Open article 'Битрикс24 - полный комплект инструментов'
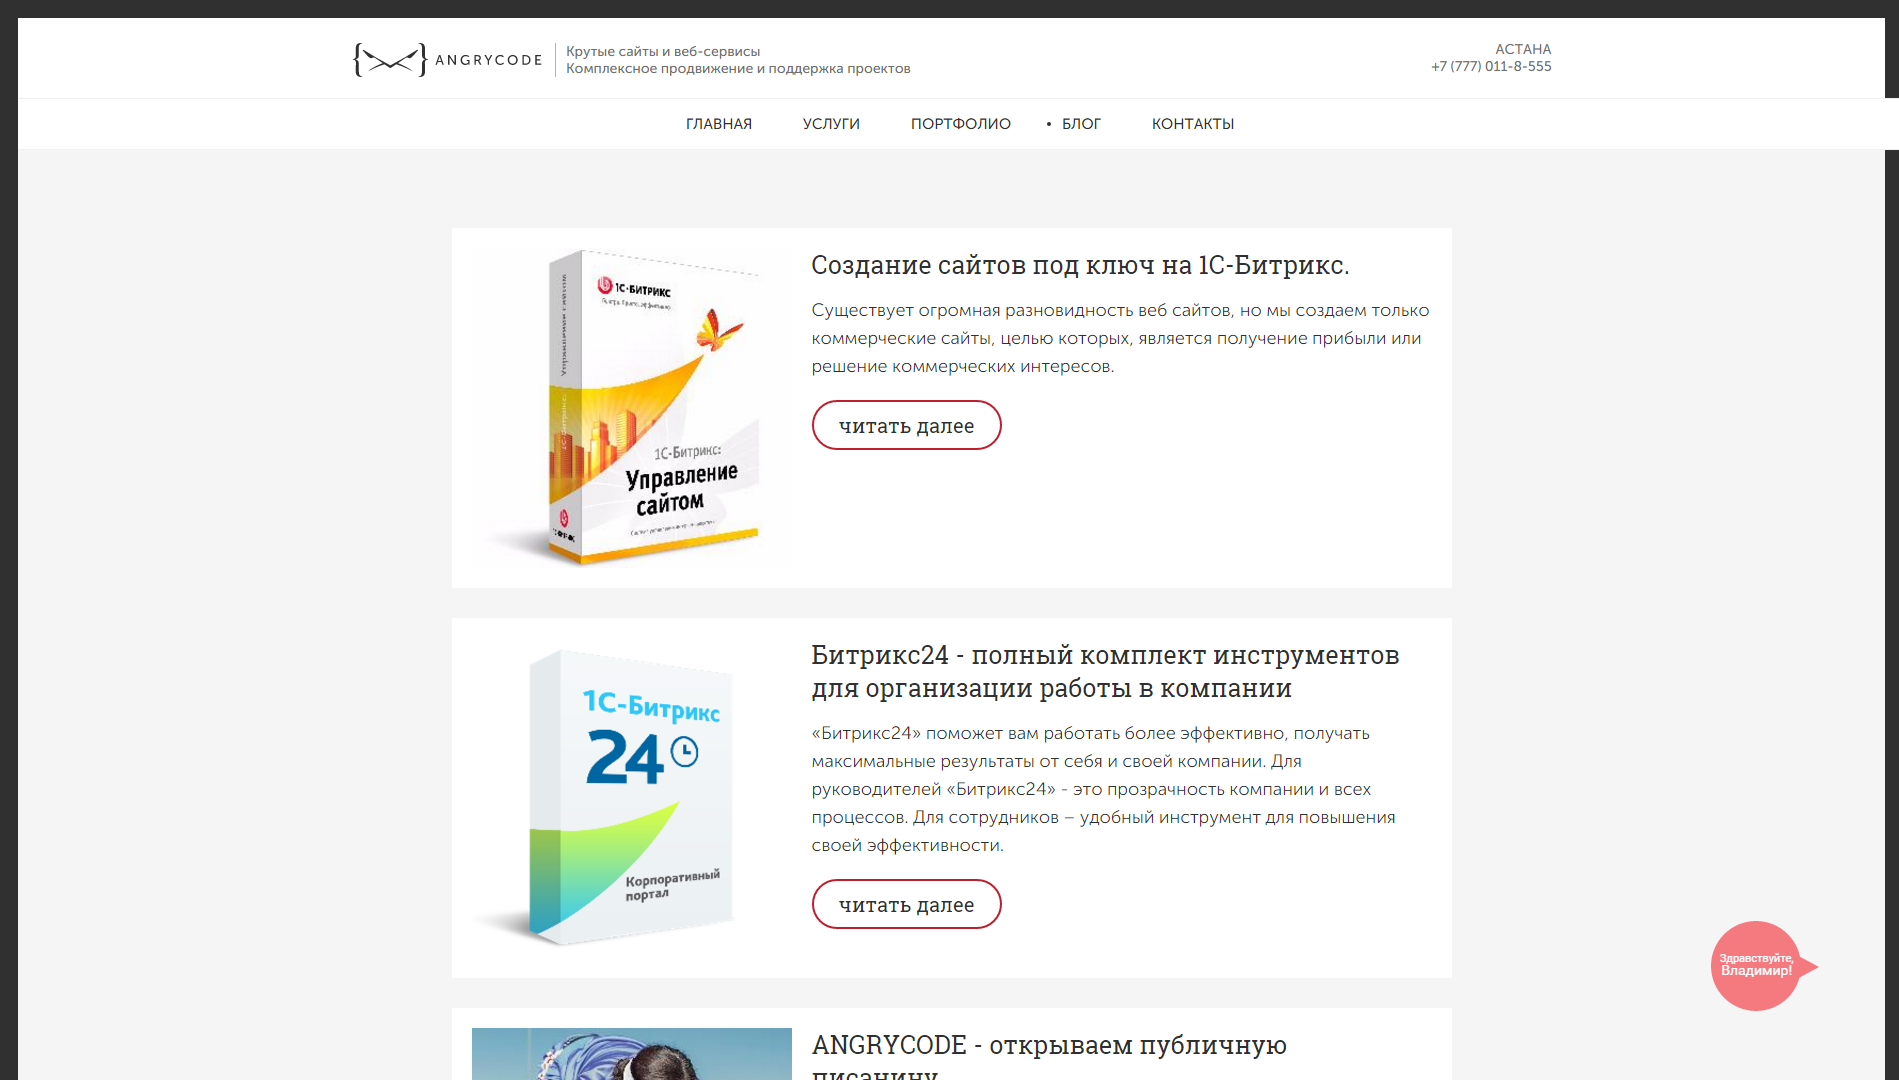 pyautogui.click(x=1105, y=671)
